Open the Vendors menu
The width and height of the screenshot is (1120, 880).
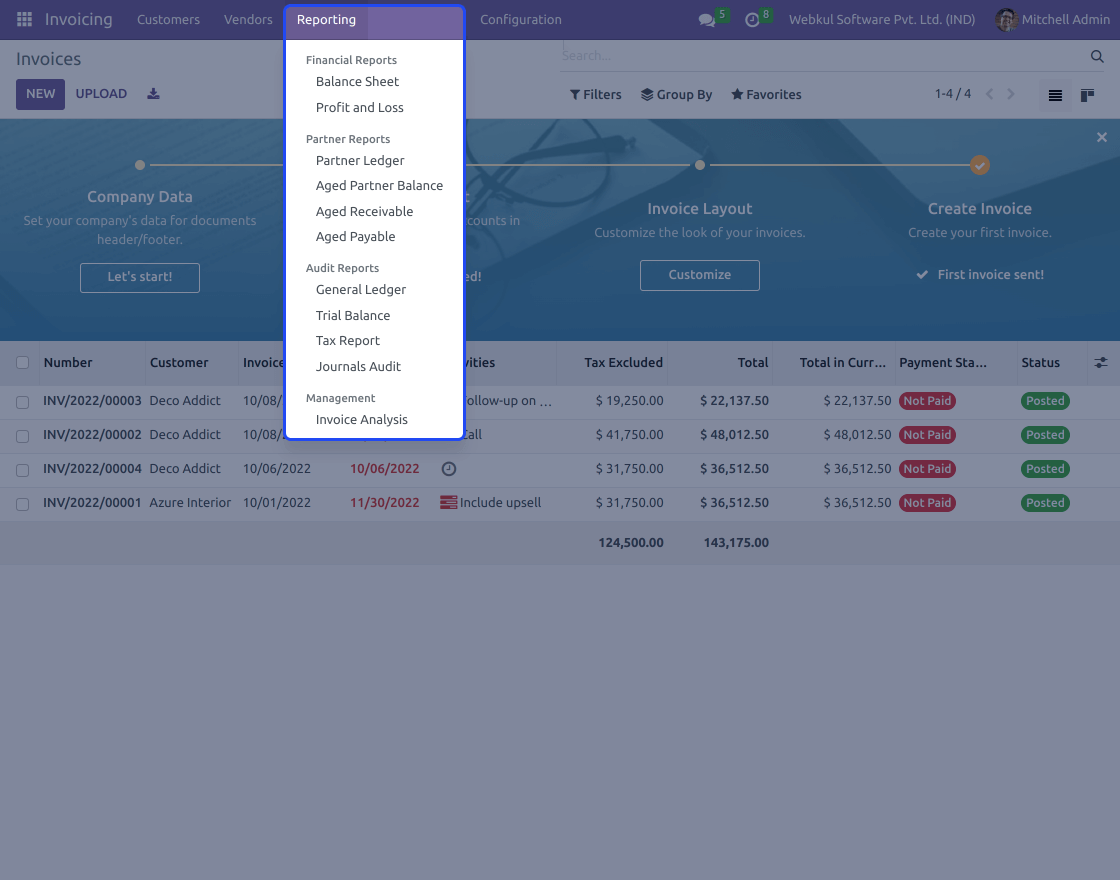(248, 19)
